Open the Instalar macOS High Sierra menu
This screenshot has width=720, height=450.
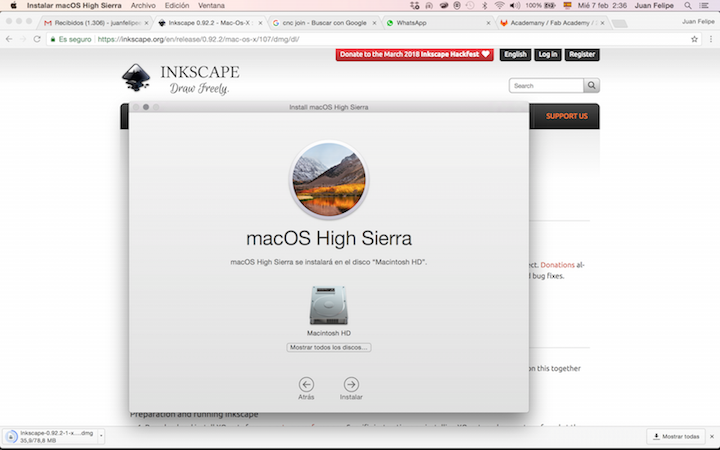(x=74, y=6)
